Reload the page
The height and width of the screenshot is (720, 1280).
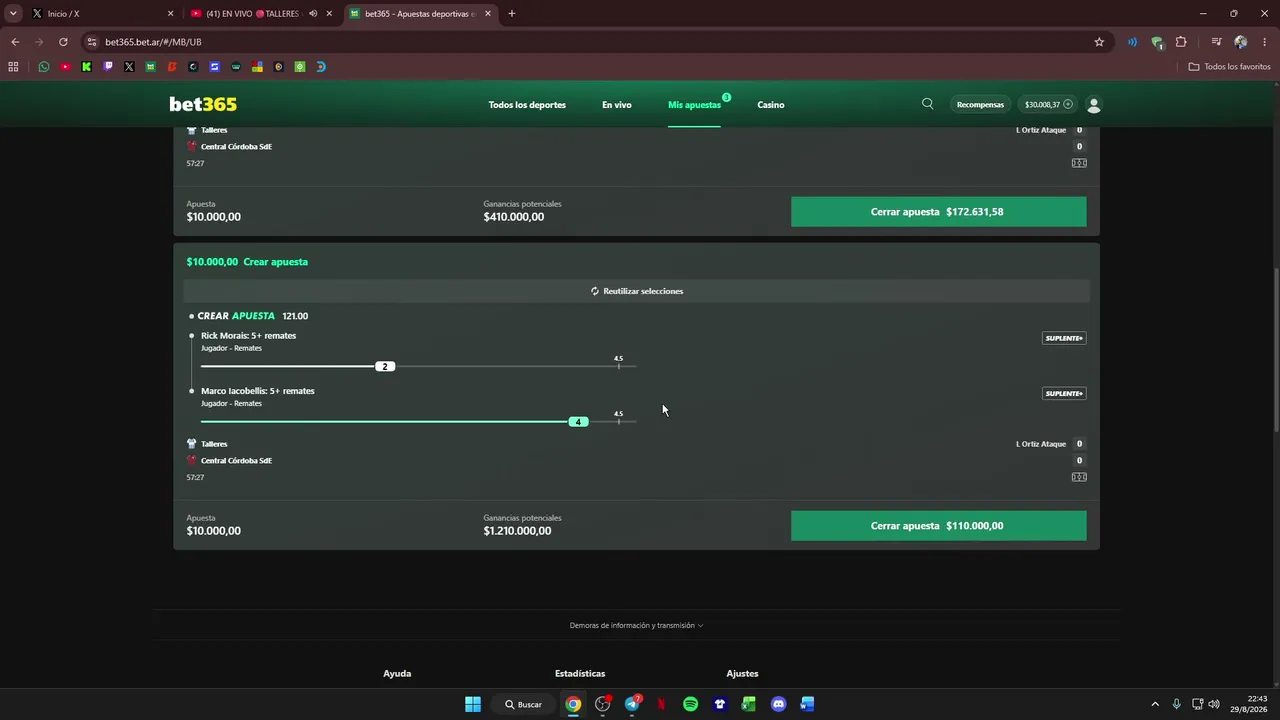[63, 42]
